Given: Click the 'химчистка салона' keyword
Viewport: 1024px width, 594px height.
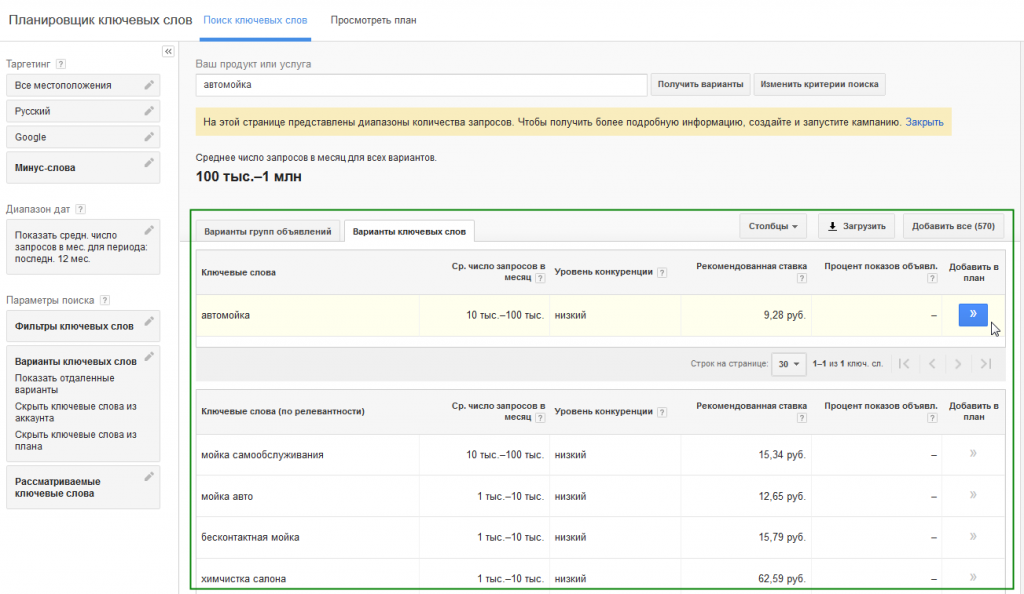Looking at the screenshot, I should [243, 578].
